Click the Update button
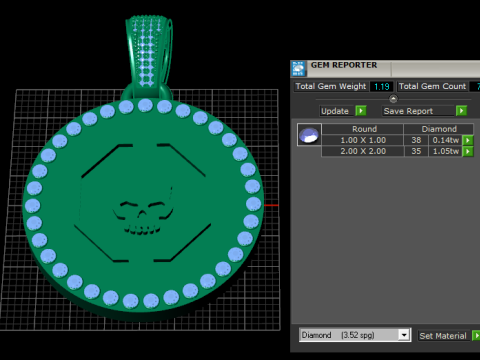Image resolution: width=480 pixels, height=360 pixels. (335, 111)
